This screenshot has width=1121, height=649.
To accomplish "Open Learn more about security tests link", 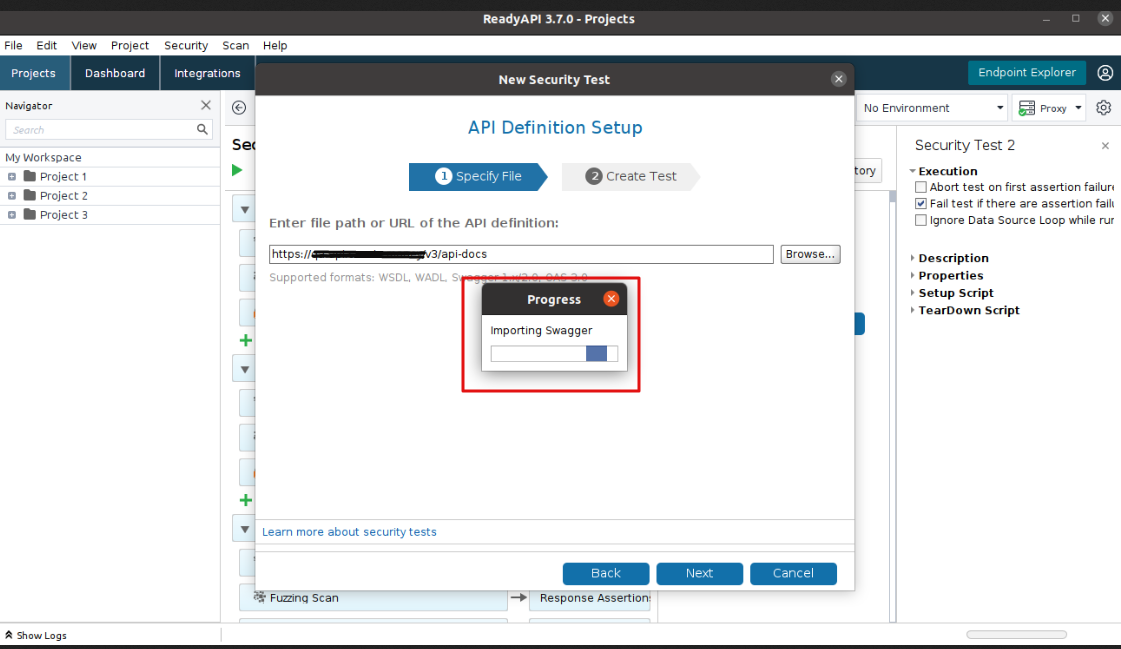I will pos(349,532).
